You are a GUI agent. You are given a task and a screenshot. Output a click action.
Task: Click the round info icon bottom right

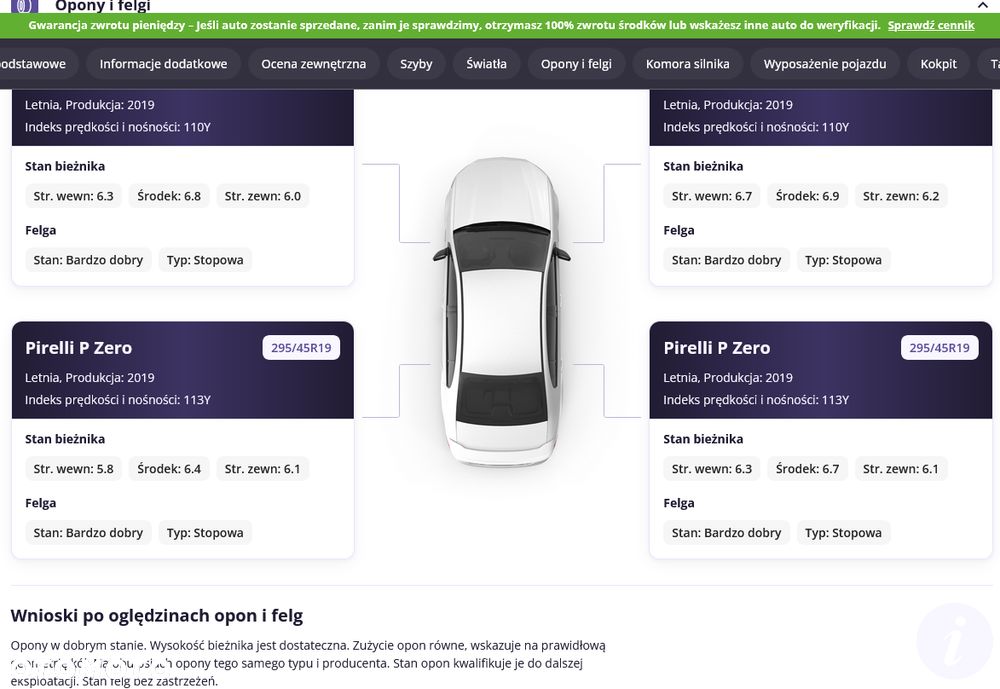tap(955, 641)
